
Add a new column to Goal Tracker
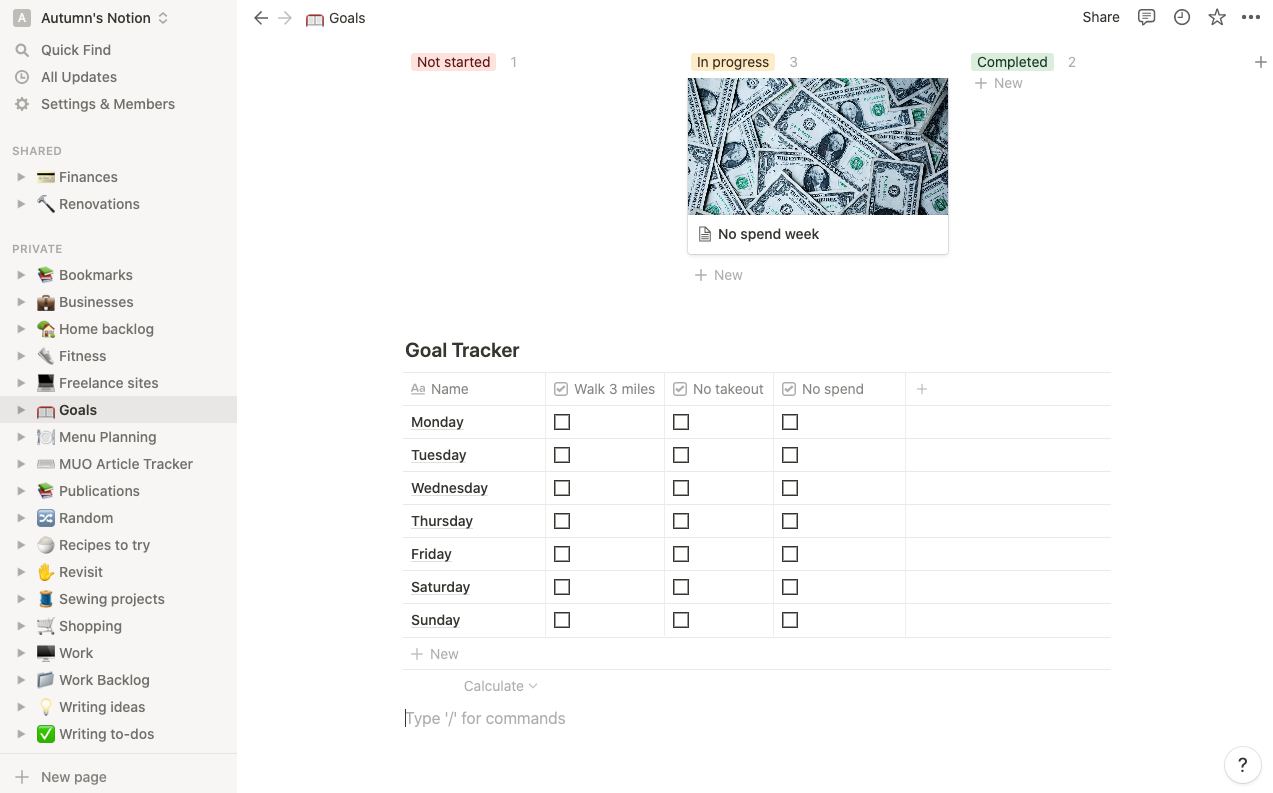click(922, 389)
